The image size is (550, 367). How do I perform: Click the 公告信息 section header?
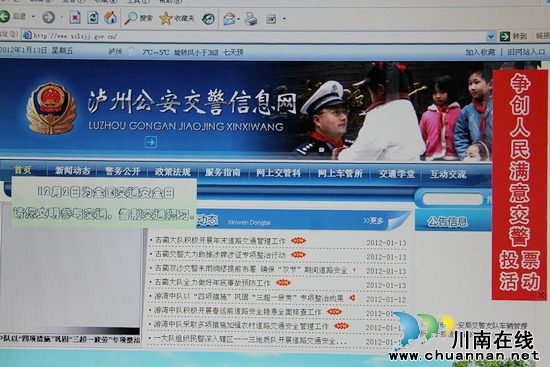pos(448,222)
